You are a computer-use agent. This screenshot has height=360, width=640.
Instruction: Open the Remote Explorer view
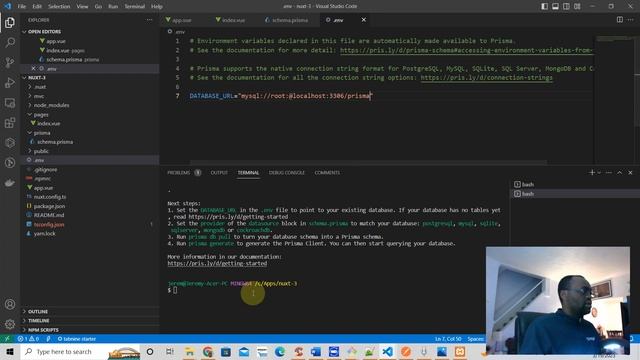[10, 103]
